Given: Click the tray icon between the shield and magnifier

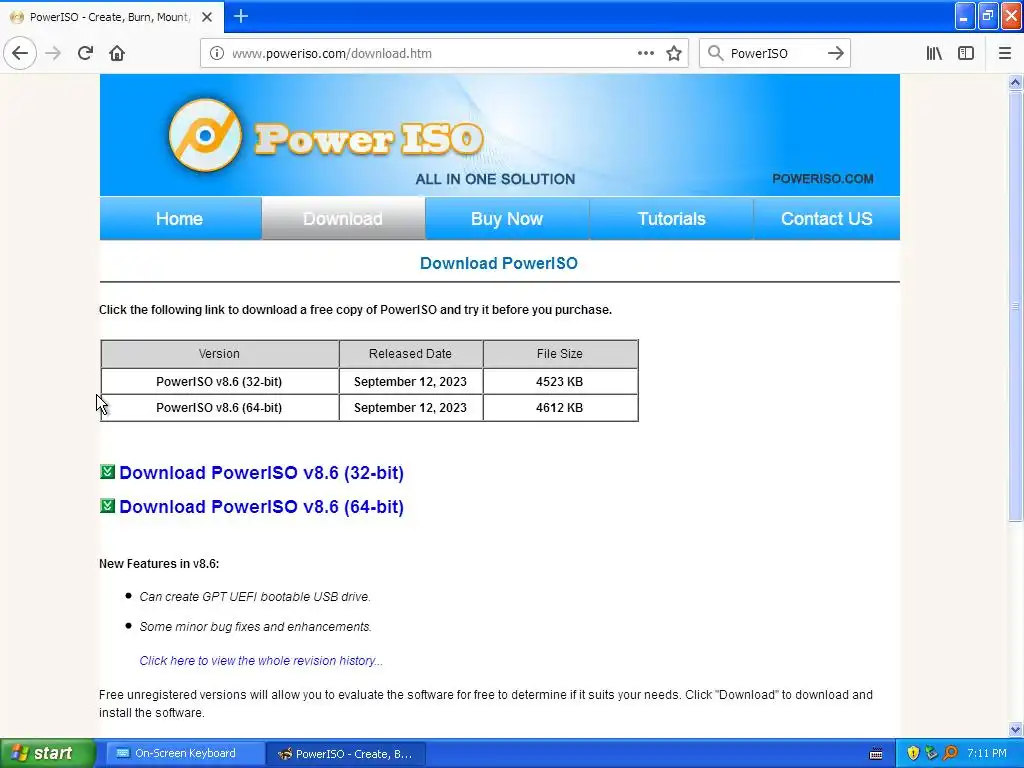Looking at the screenshot, I should pos(931,753).
